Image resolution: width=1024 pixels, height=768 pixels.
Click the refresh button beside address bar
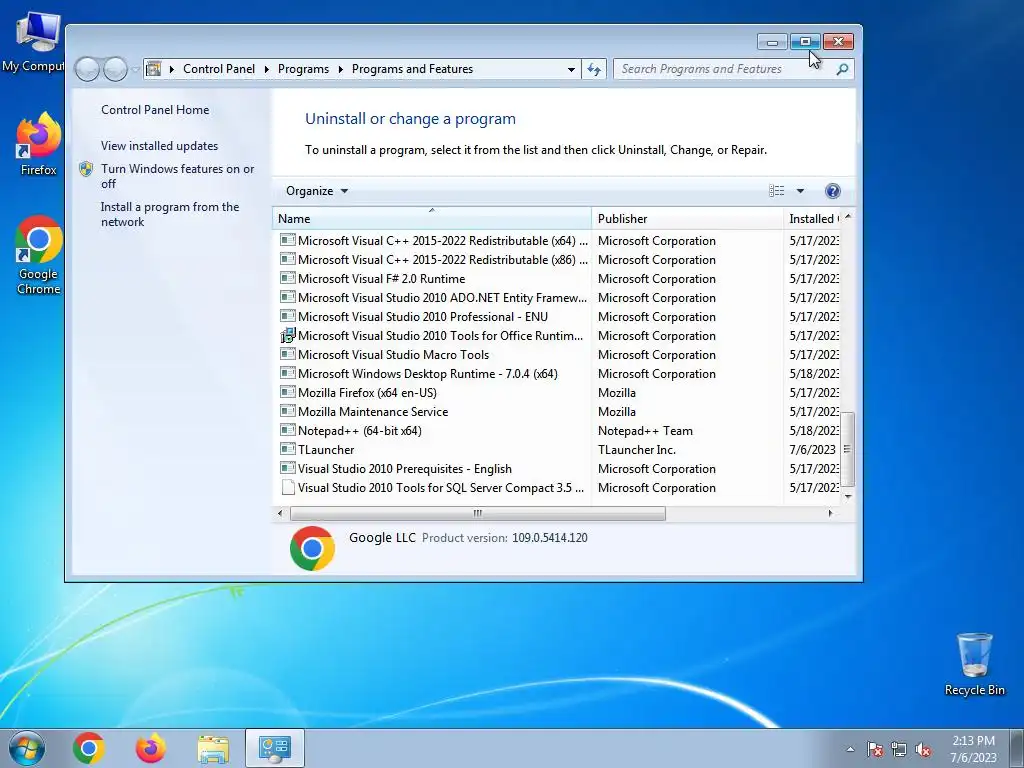point(594,69)
